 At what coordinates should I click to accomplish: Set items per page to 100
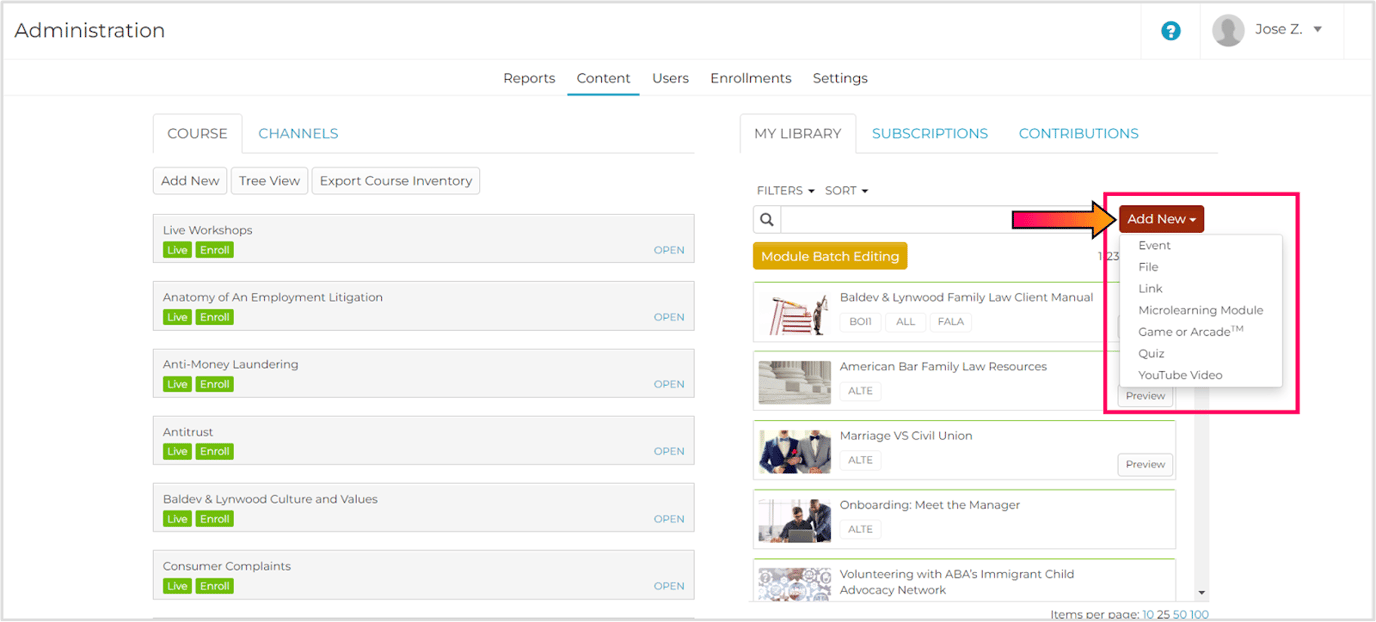[x=1199, y=614]
